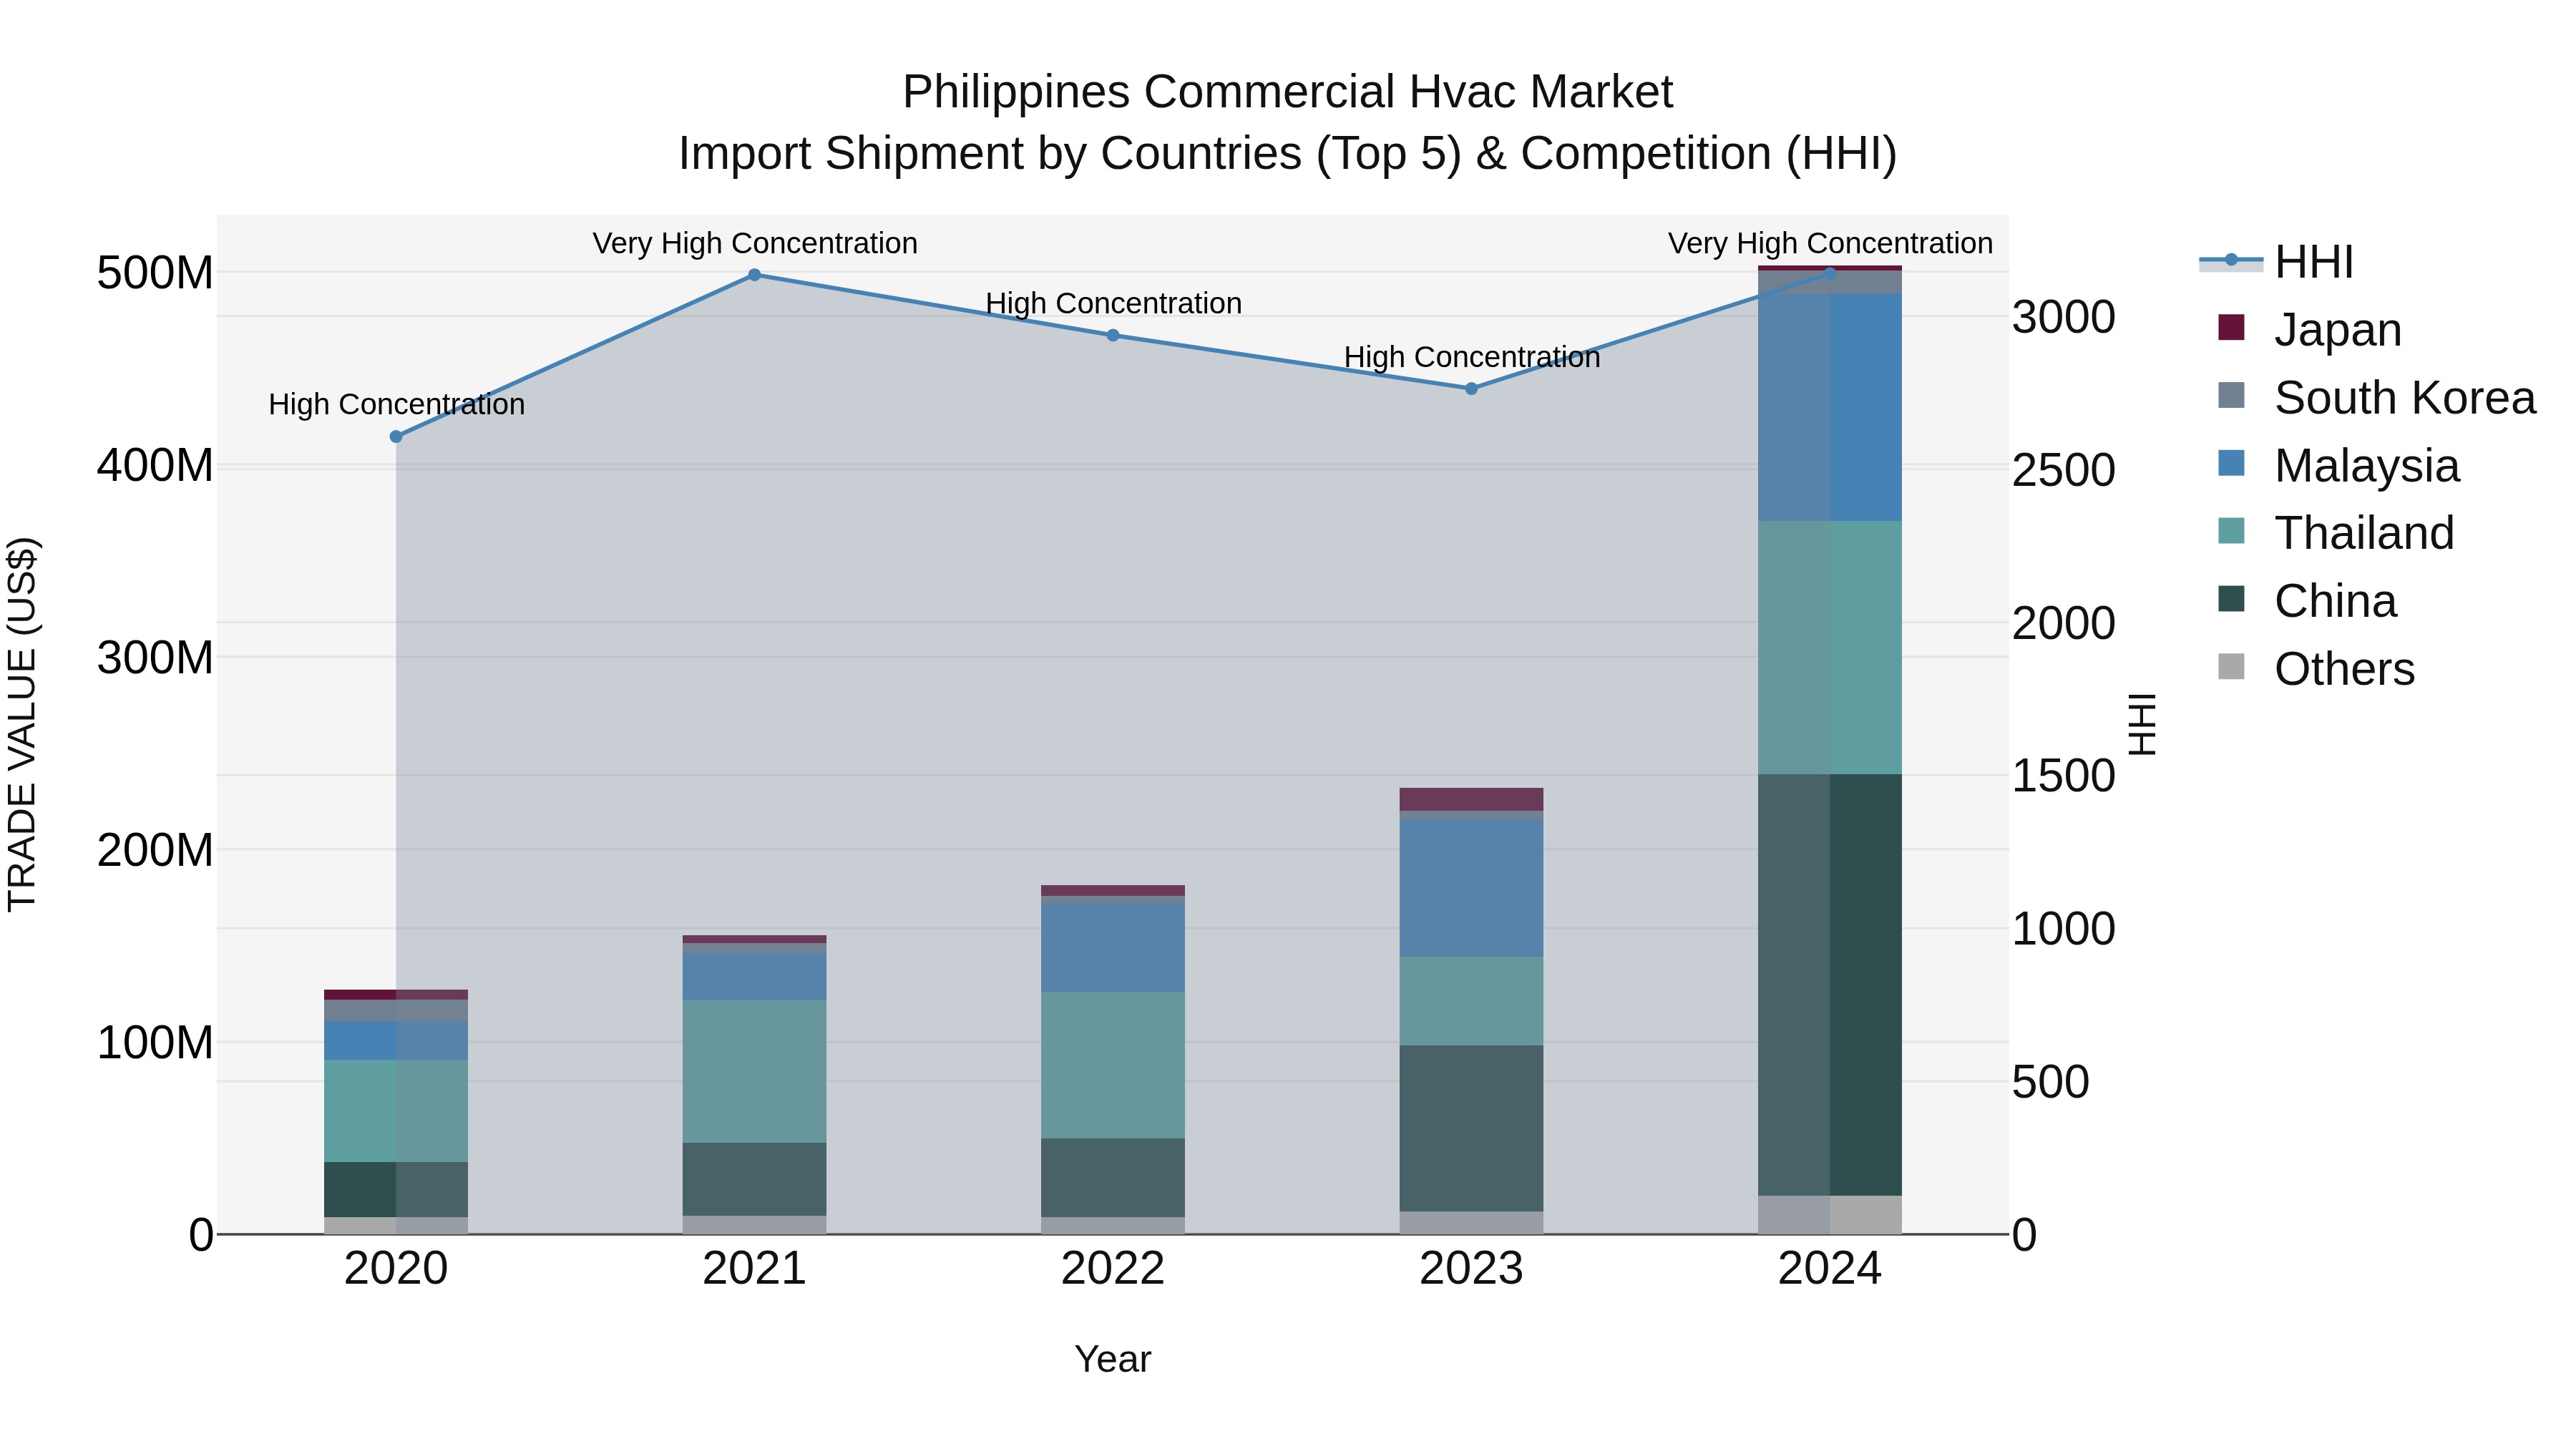The image size is (2576, 1449).
Task: Select the Japan segment of the 2023 bar
Action: (1472, 799)
